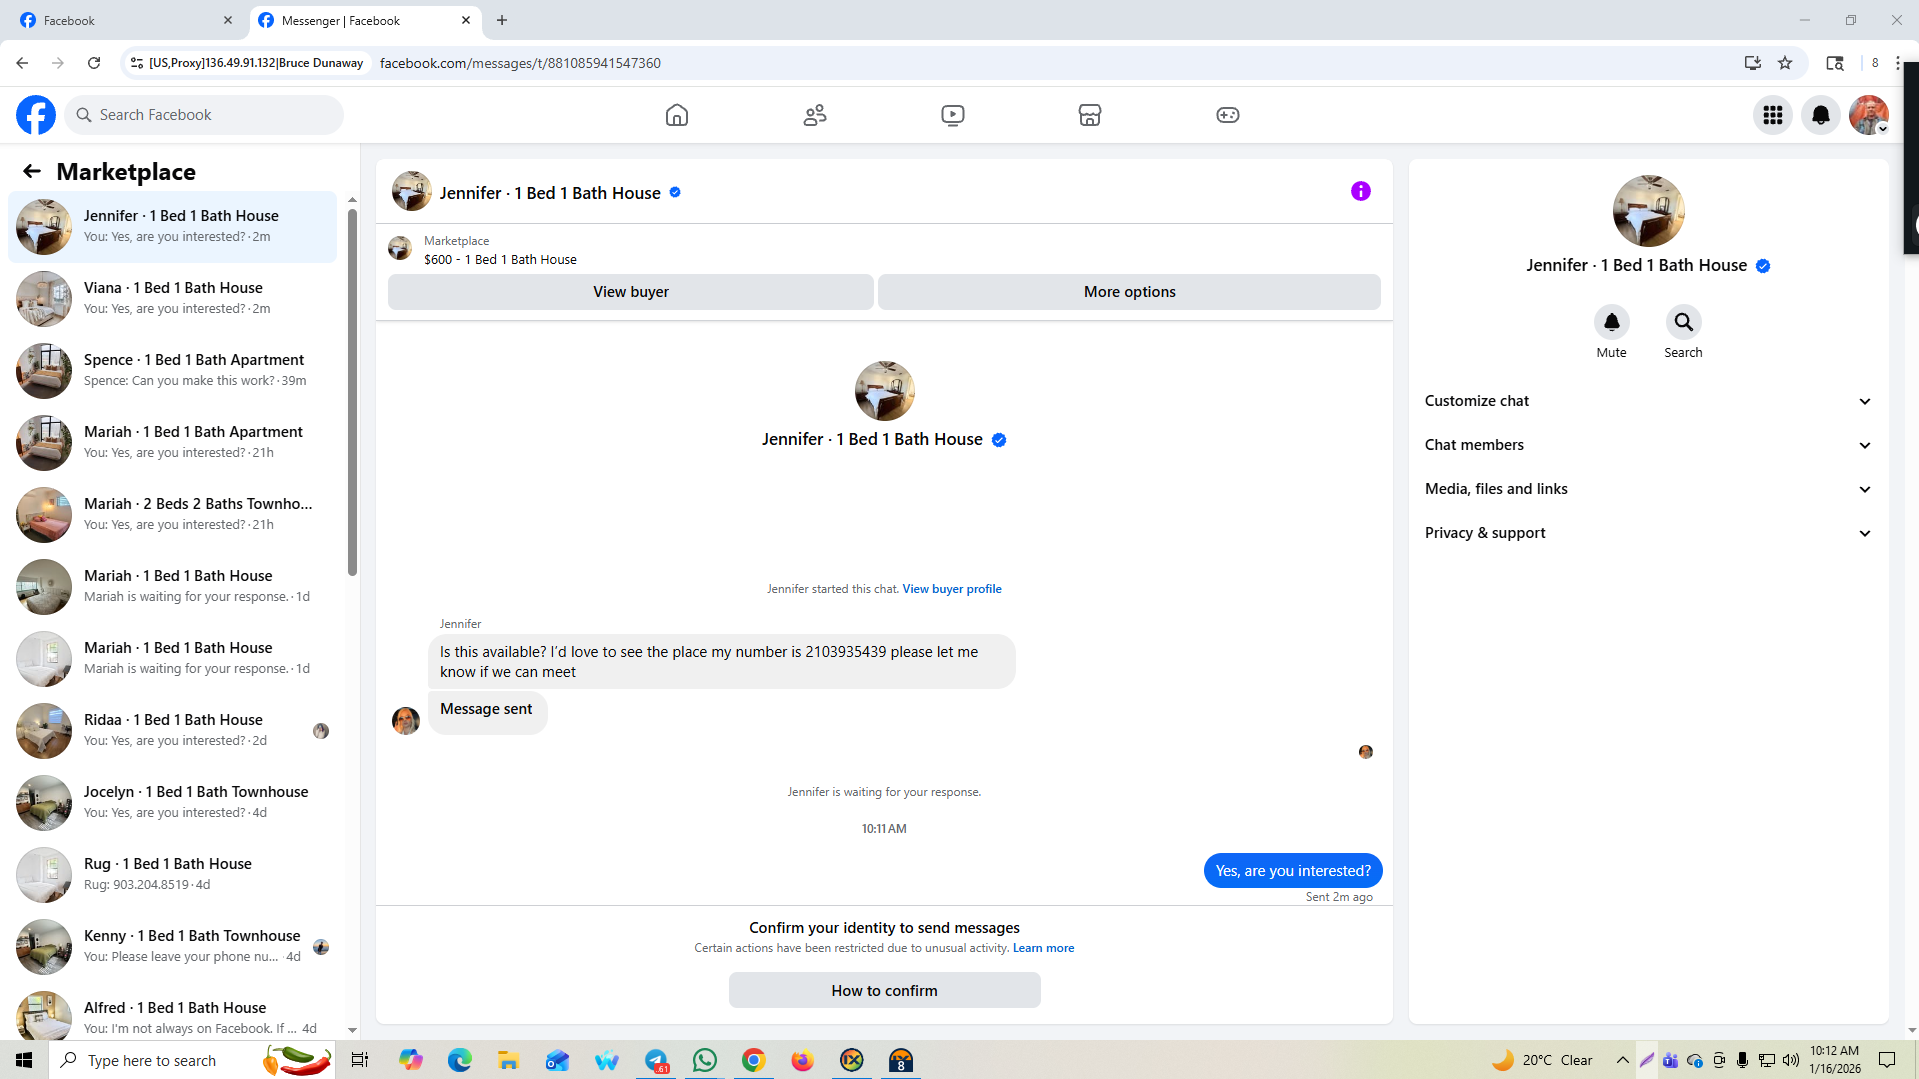Screen dimensions: 1919x1079
Task: Click Mariah 1 Bed 1 Bath Apartment chat
Action: [x=173, y=443]
